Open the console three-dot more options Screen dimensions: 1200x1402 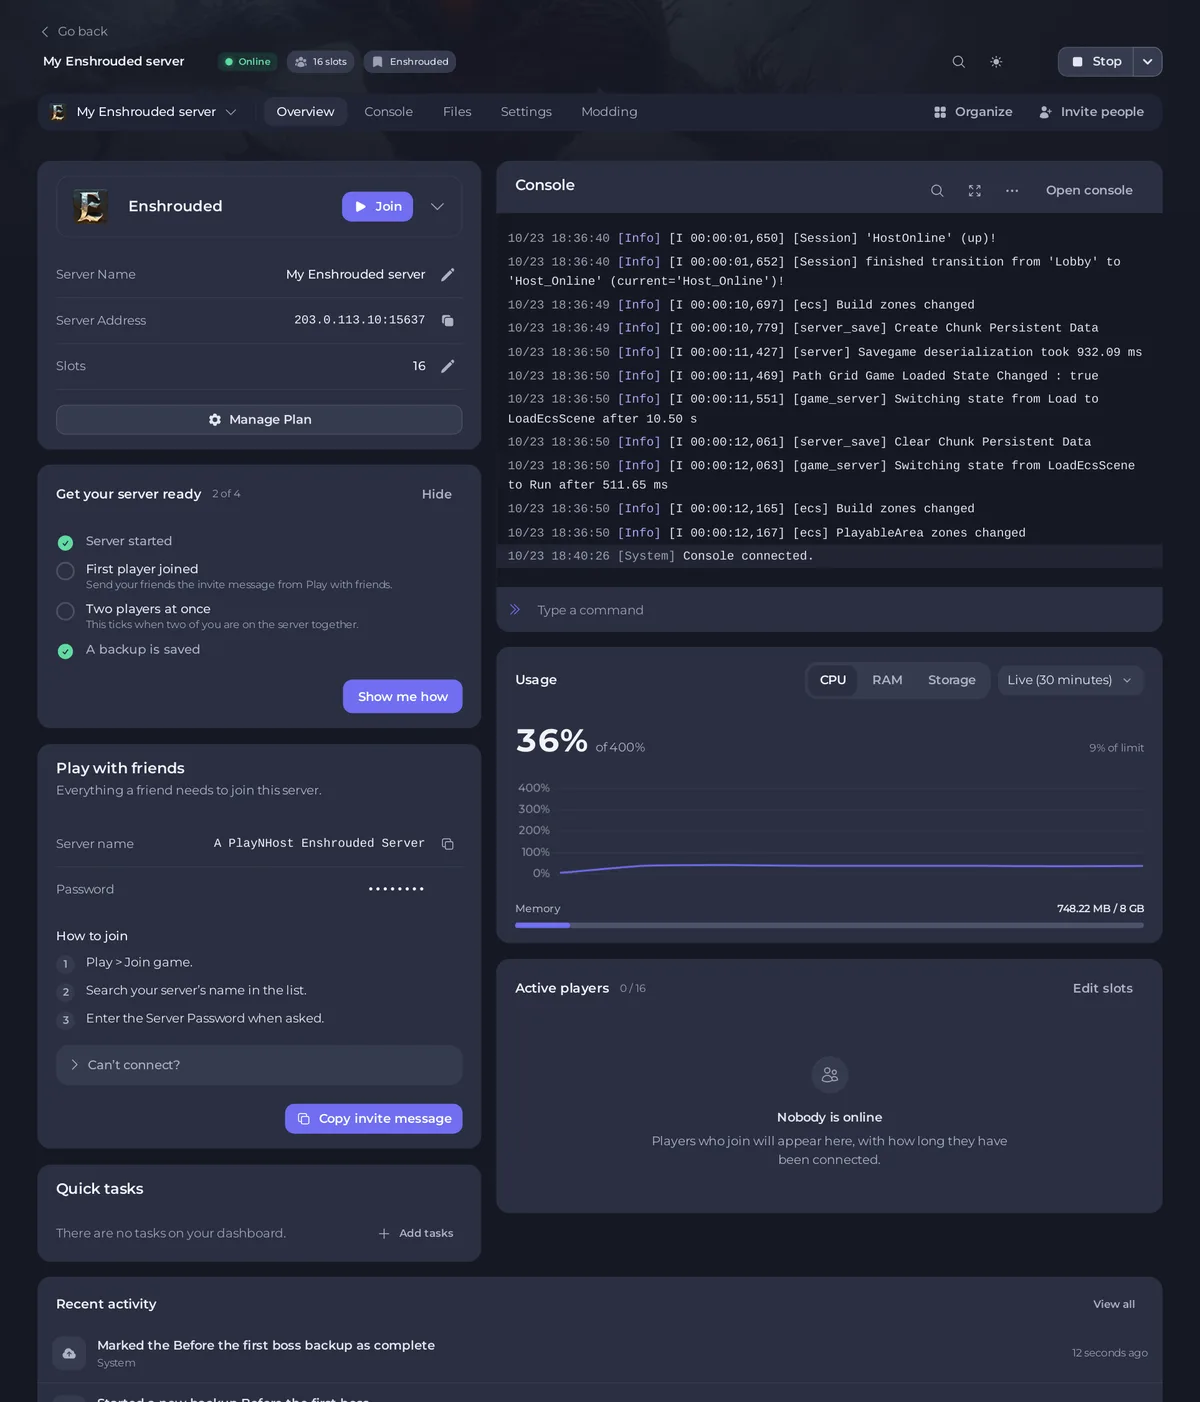pyautogui.click(x=1012, y=191)
